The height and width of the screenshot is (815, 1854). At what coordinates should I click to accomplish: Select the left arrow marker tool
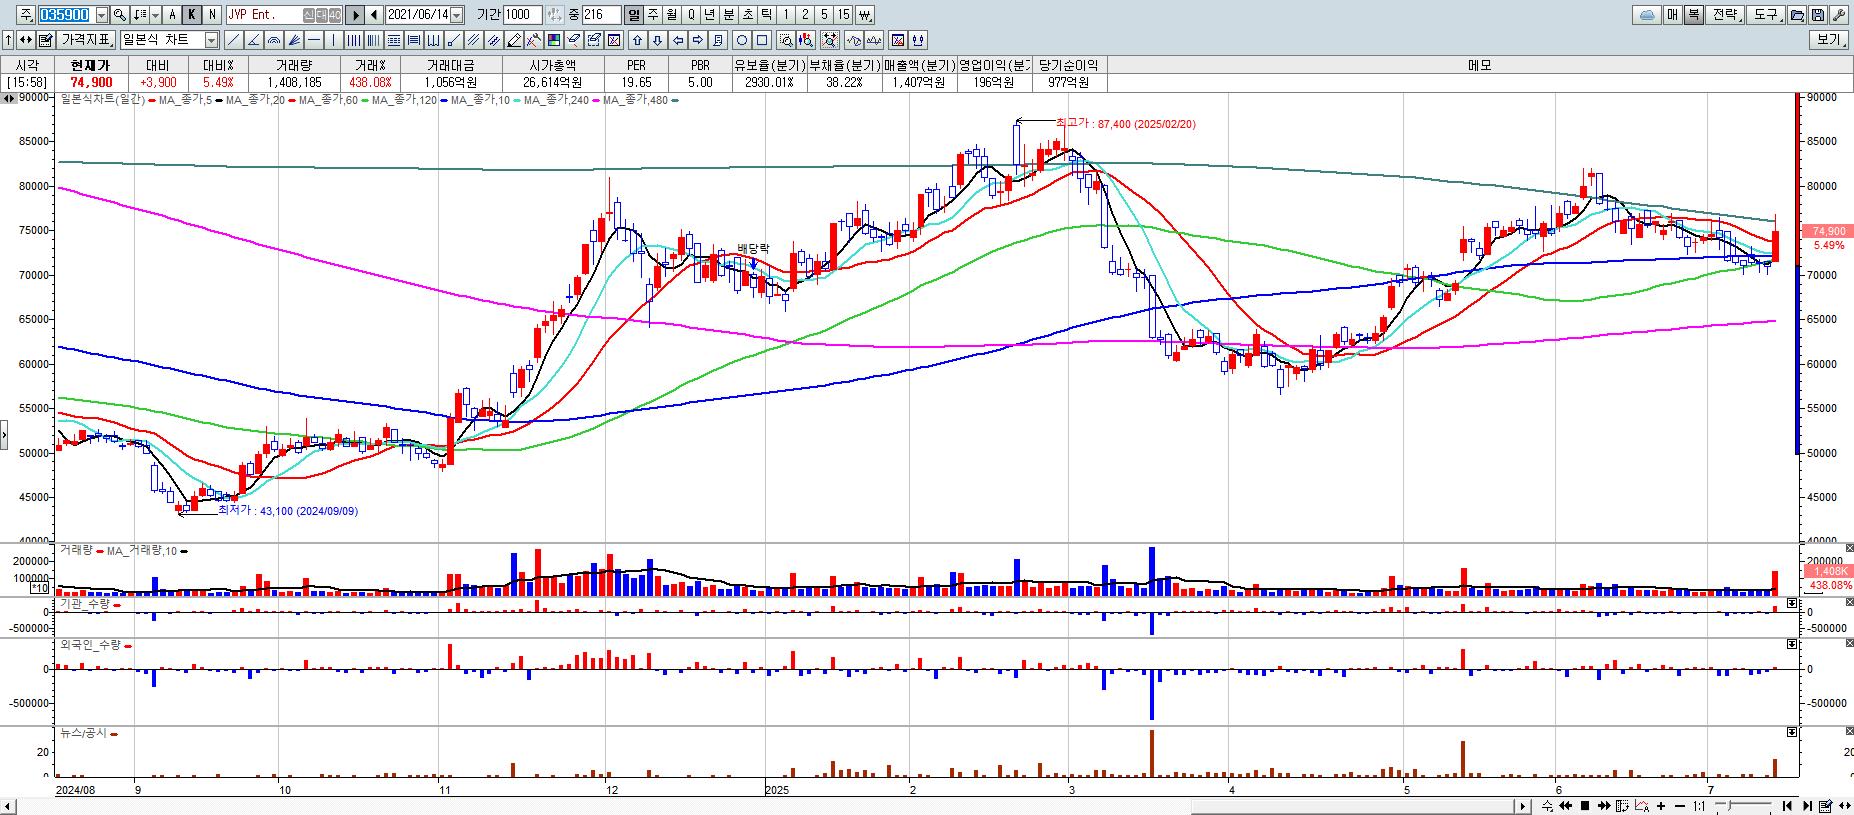[x=678, y=40]
